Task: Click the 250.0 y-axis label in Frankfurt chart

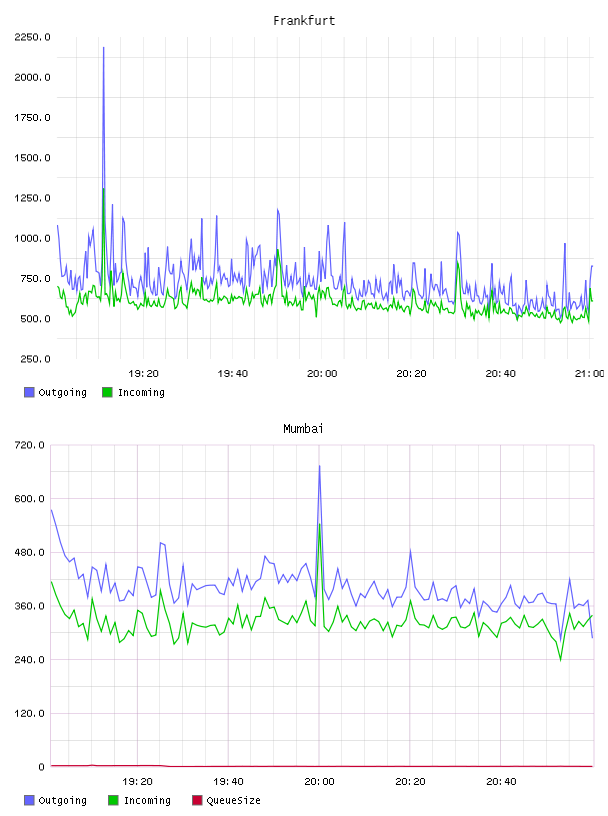Action: tap(35, 359)
